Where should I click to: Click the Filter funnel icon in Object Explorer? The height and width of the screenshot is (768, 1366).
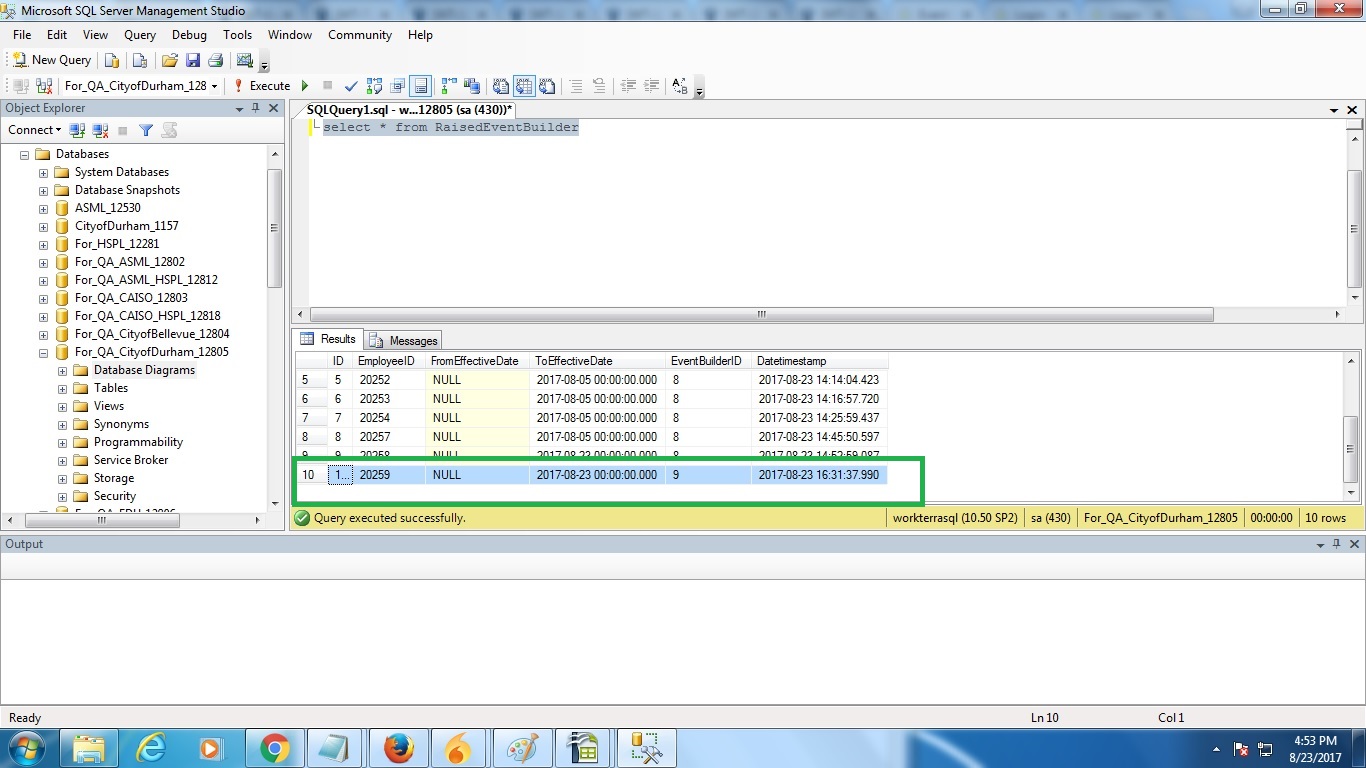point(146,130)
